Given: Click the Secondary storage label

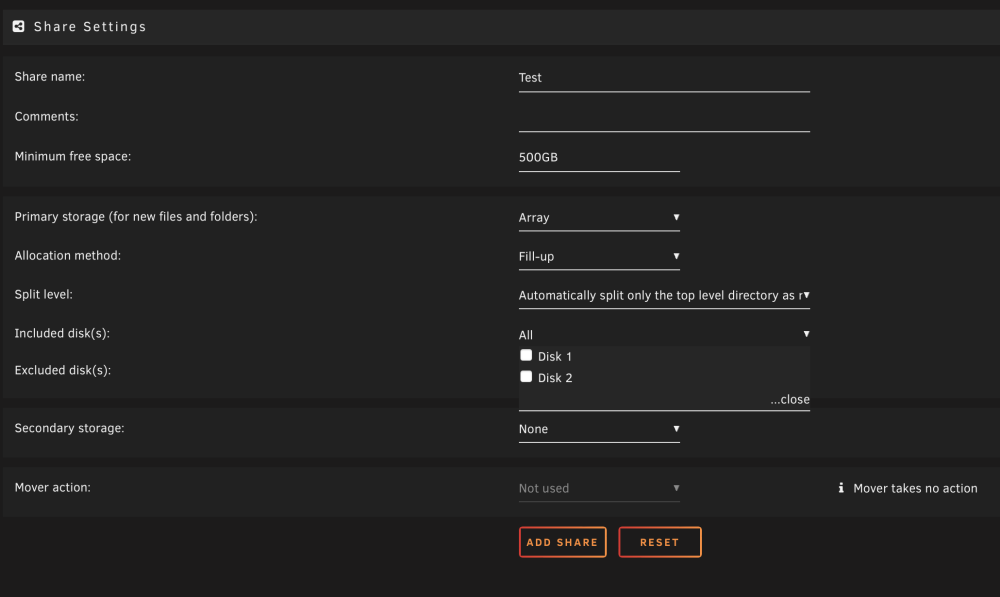Looking at the screenshot, I should [70, 428].
